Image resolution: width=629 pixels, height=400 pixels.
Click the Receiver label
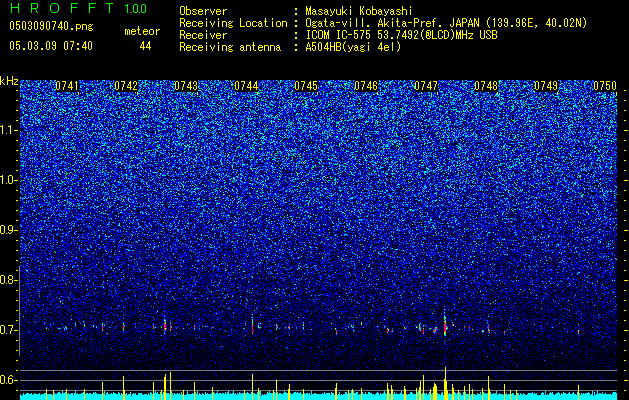point(203,35)
